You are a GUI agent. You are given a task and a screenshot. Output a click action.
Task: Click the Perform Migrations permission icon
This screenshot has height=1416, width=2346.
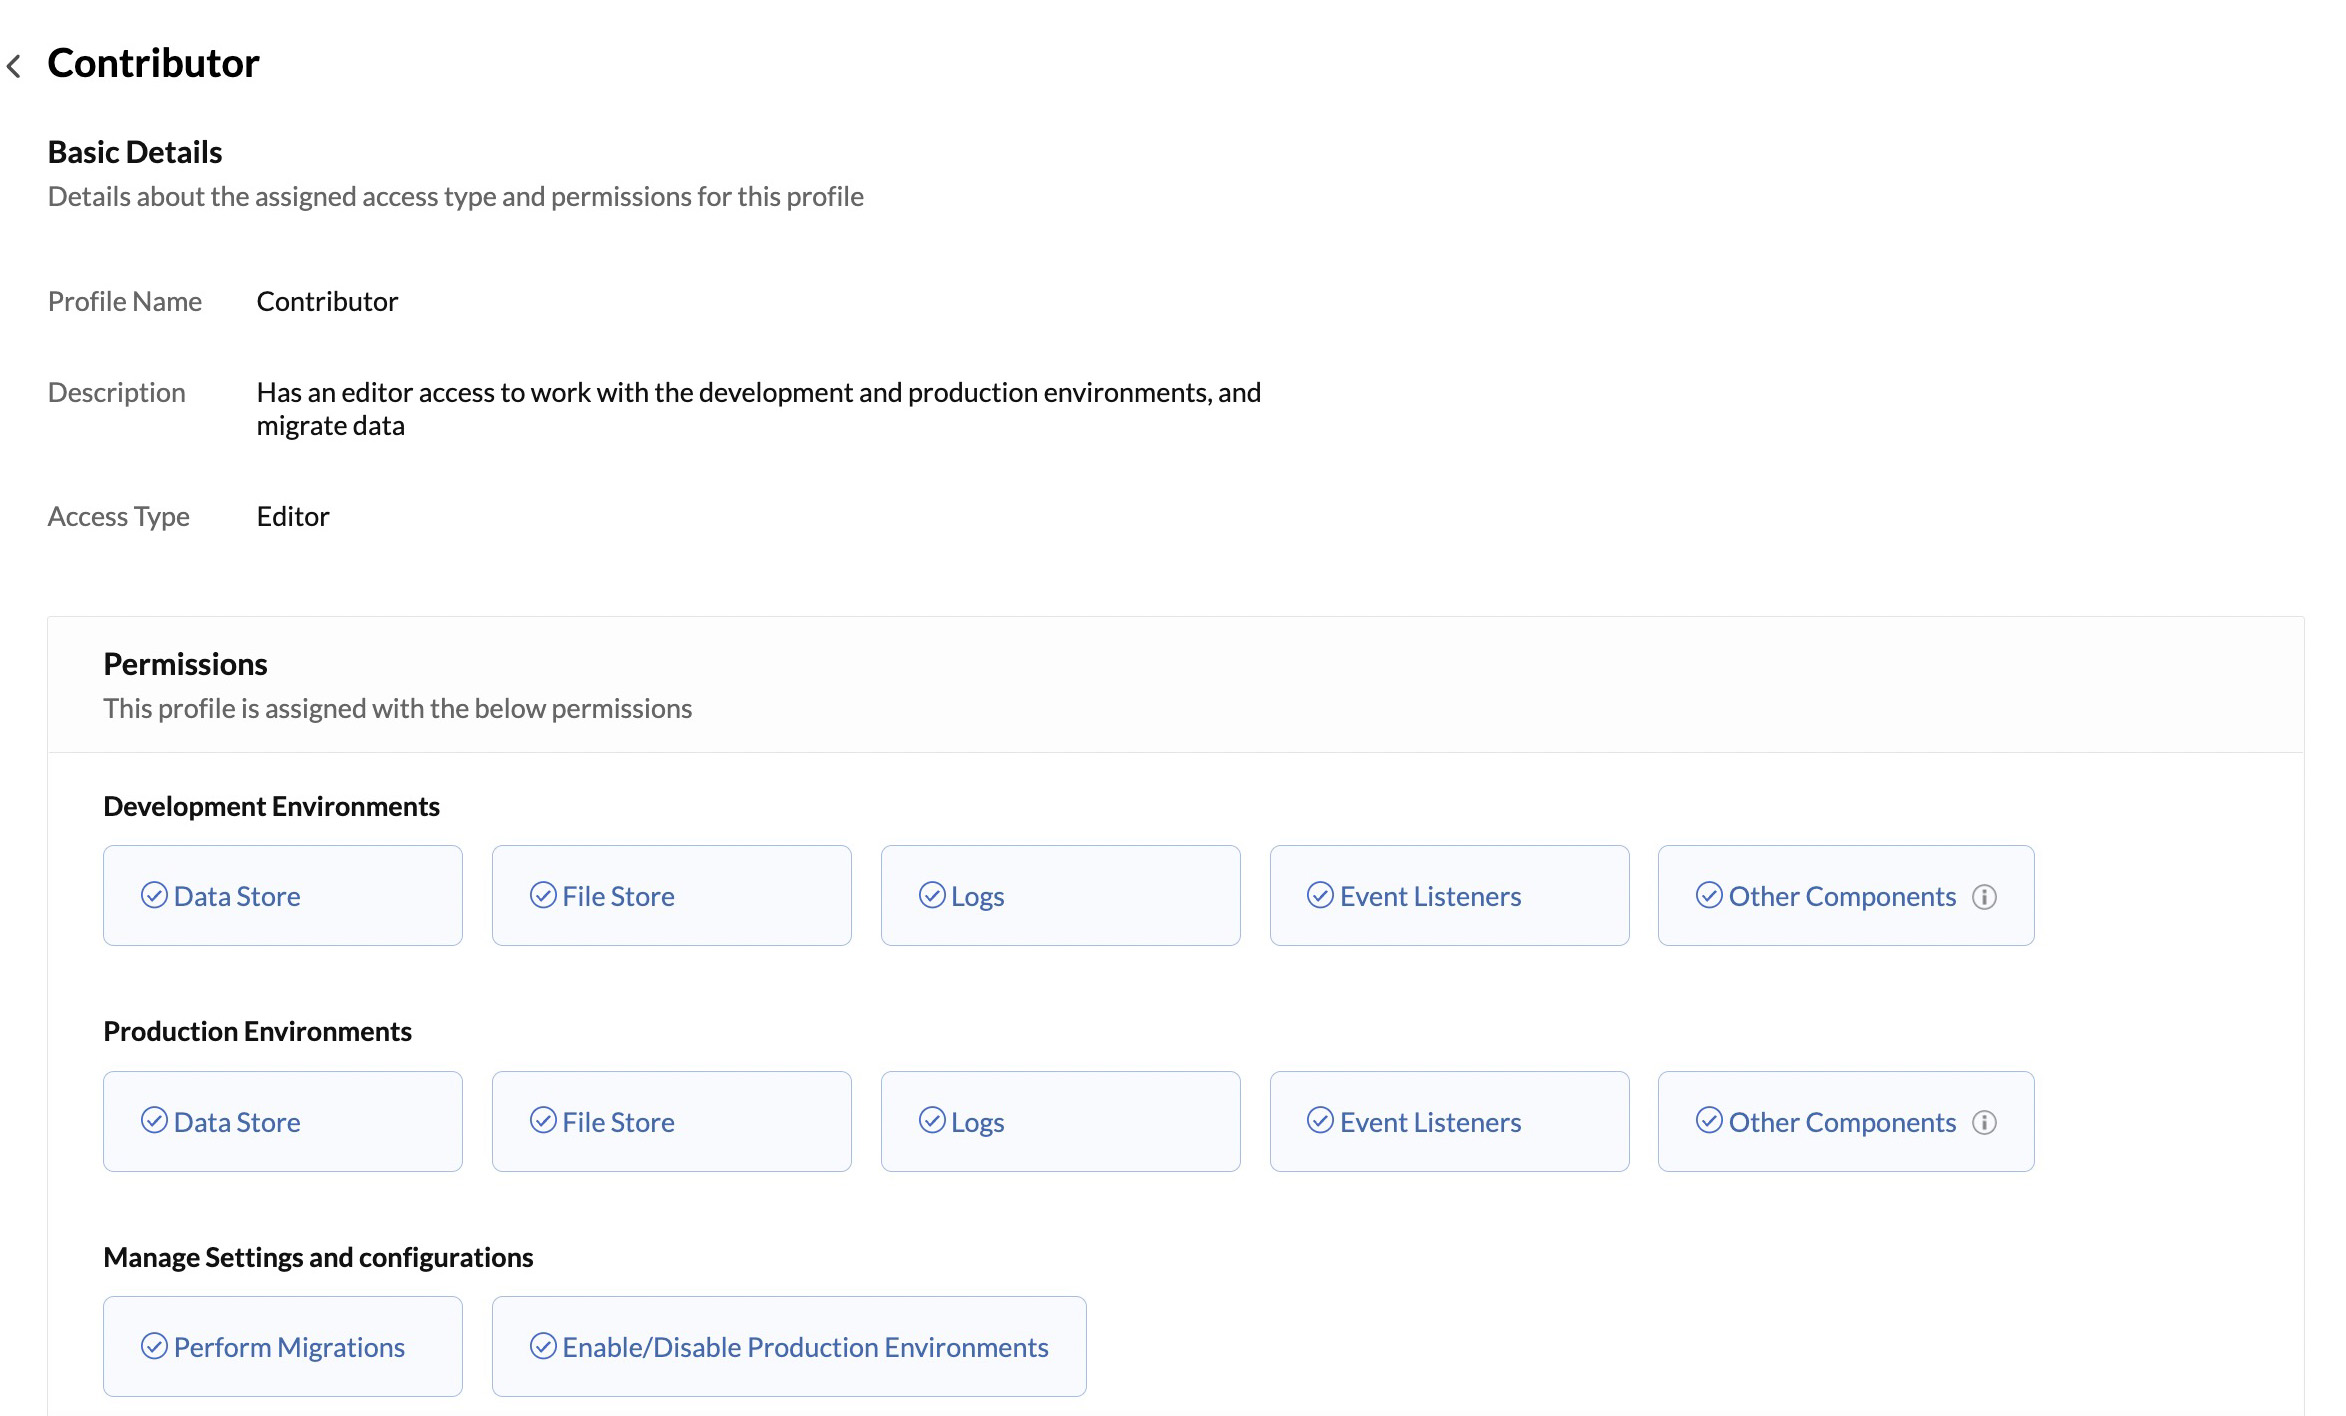[x=151, y=1346]
